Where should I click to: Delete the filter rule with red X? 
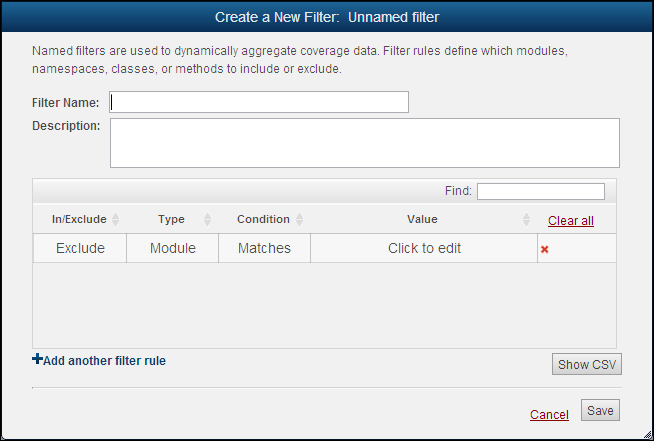click(x=545, y=249)
